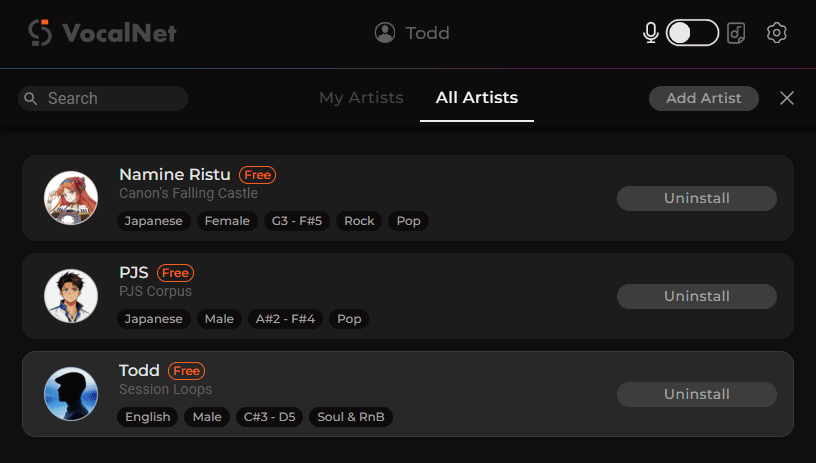The image size is (816, 463).
Task: Uninstall the PJS artist
Action: click(x=697, y=296)
